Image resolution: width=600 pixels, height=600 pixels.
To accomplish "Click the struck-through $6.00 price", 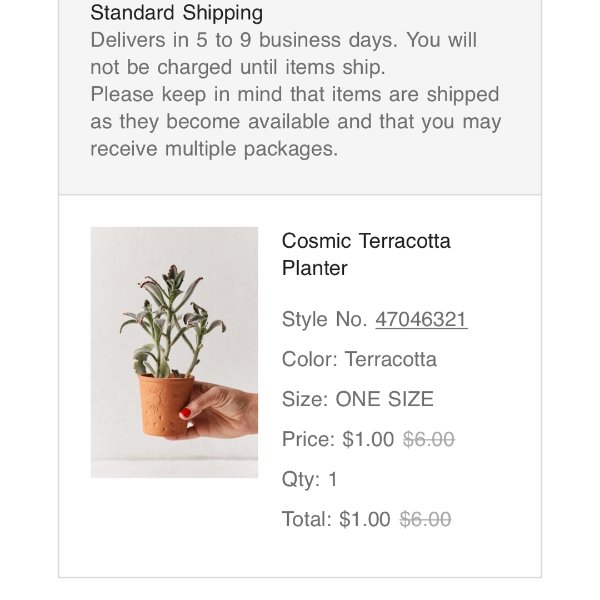I will 428,439.
